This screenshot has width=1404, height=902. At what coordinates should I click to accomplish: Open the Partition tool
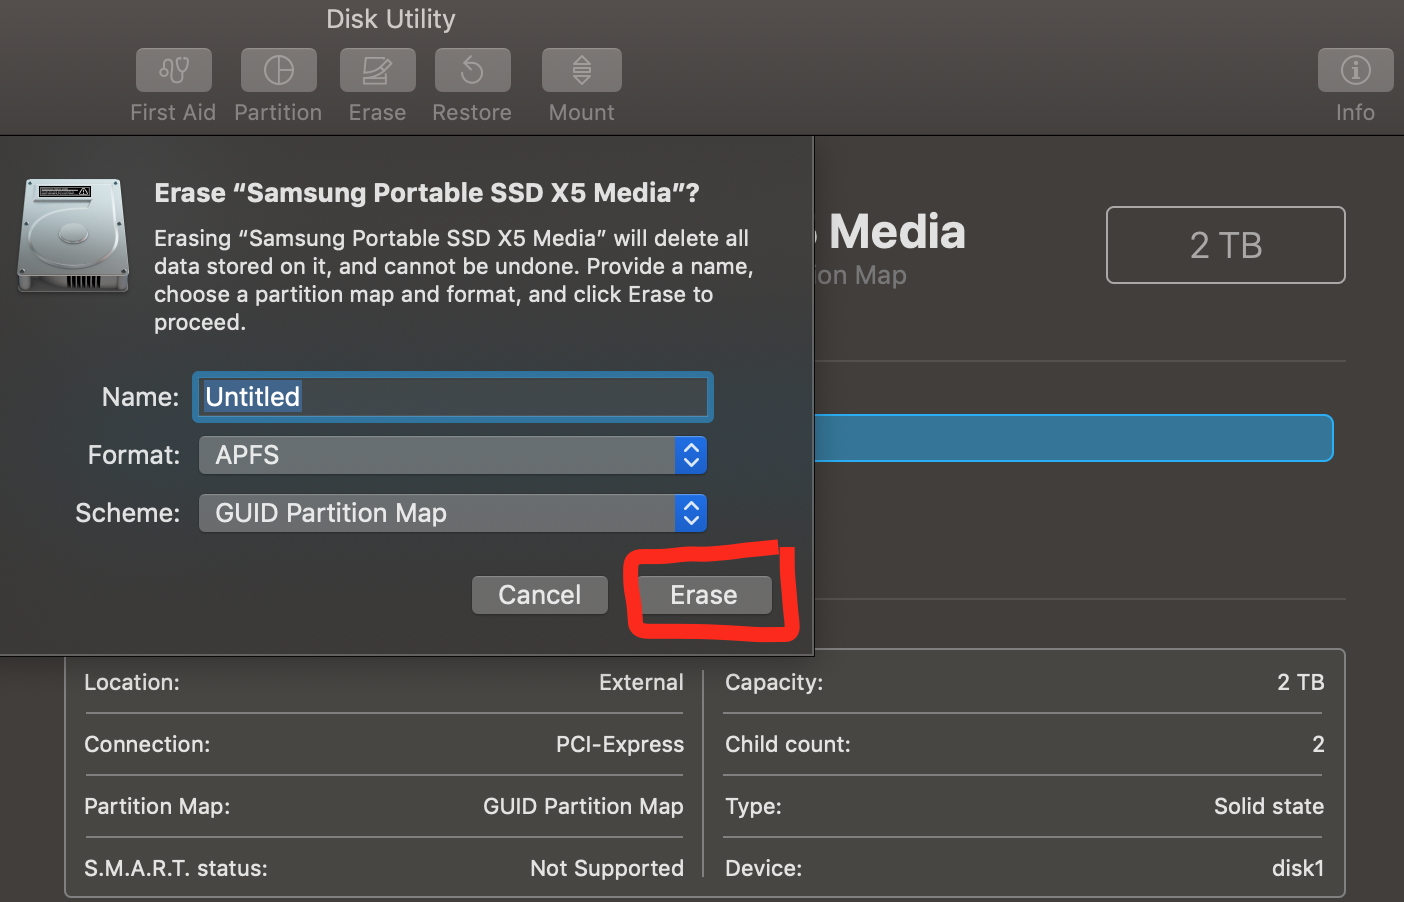click(279, 70)
